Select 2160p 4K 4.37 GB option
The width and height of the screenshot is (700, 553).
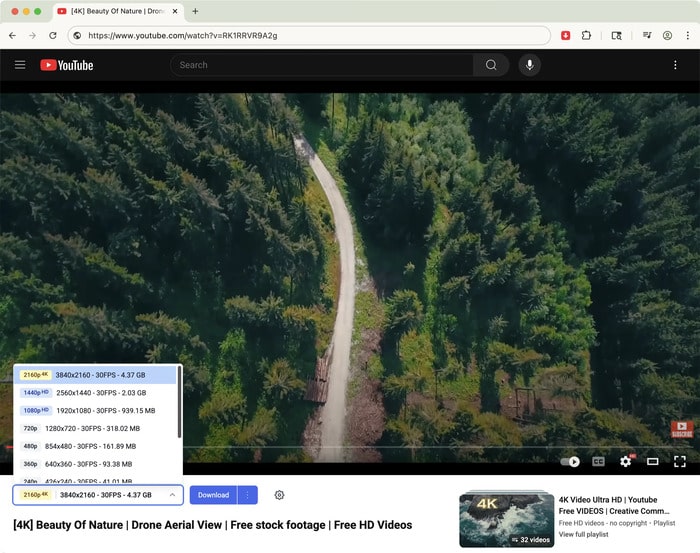tap(95, 375)
